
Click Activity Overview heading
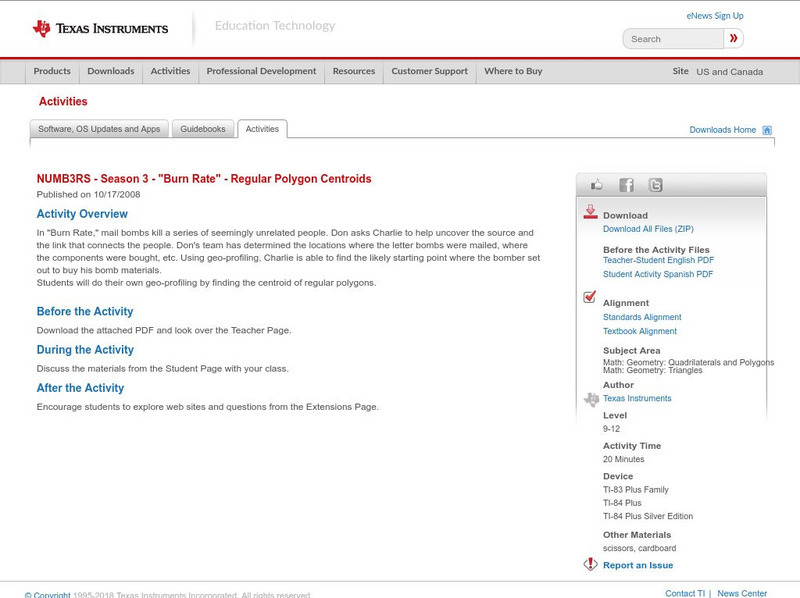click(x=82, y=214)
